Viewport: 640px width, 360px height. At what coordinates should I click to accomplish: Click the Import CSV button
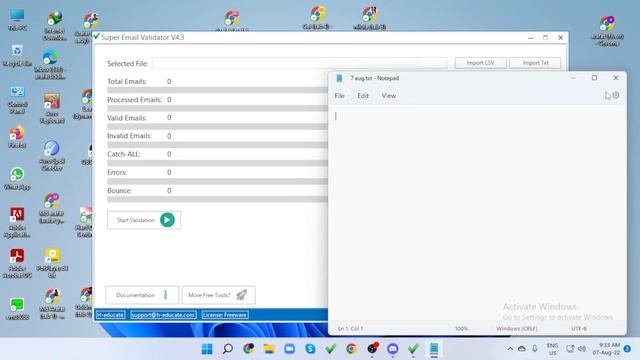(x=480, y=63)
